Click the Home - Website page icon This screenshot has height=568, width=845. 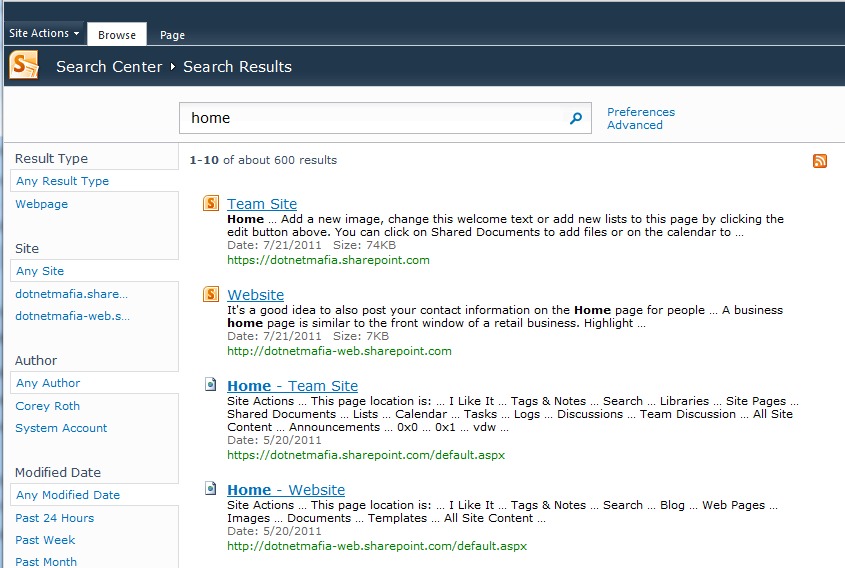pos(211,488)
